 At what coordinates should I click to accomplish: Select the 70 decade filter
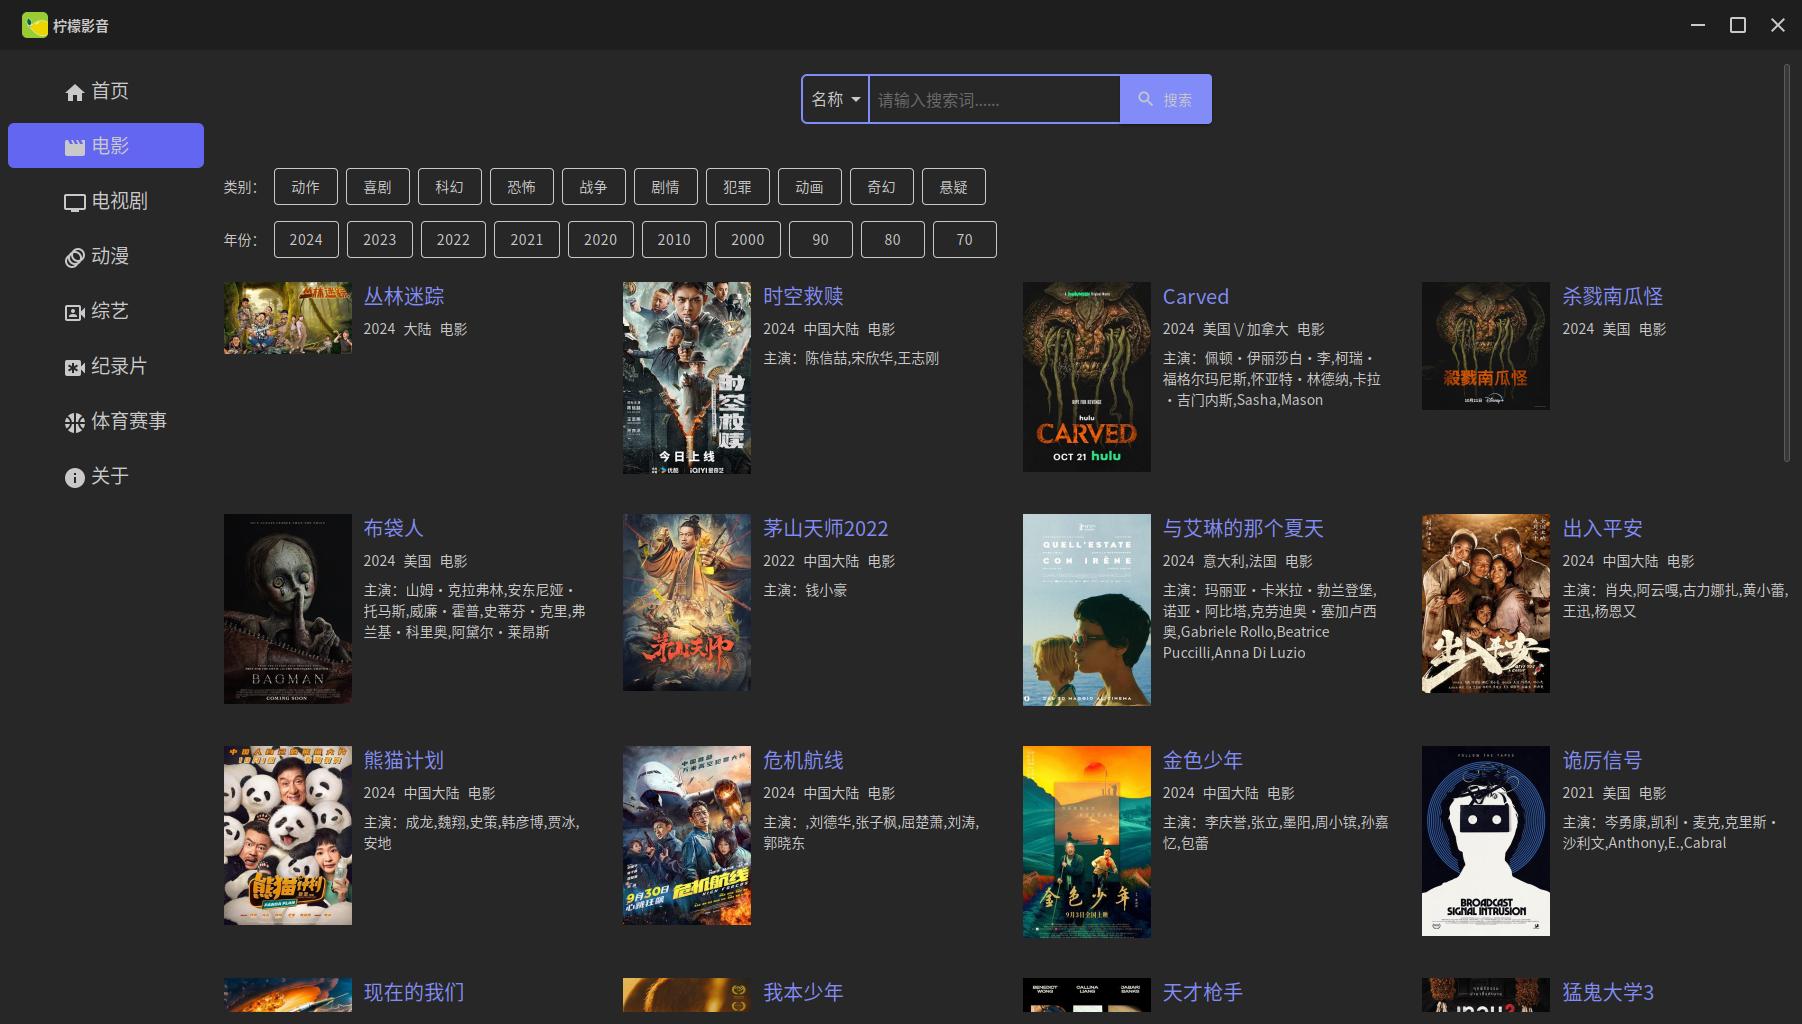965,240
